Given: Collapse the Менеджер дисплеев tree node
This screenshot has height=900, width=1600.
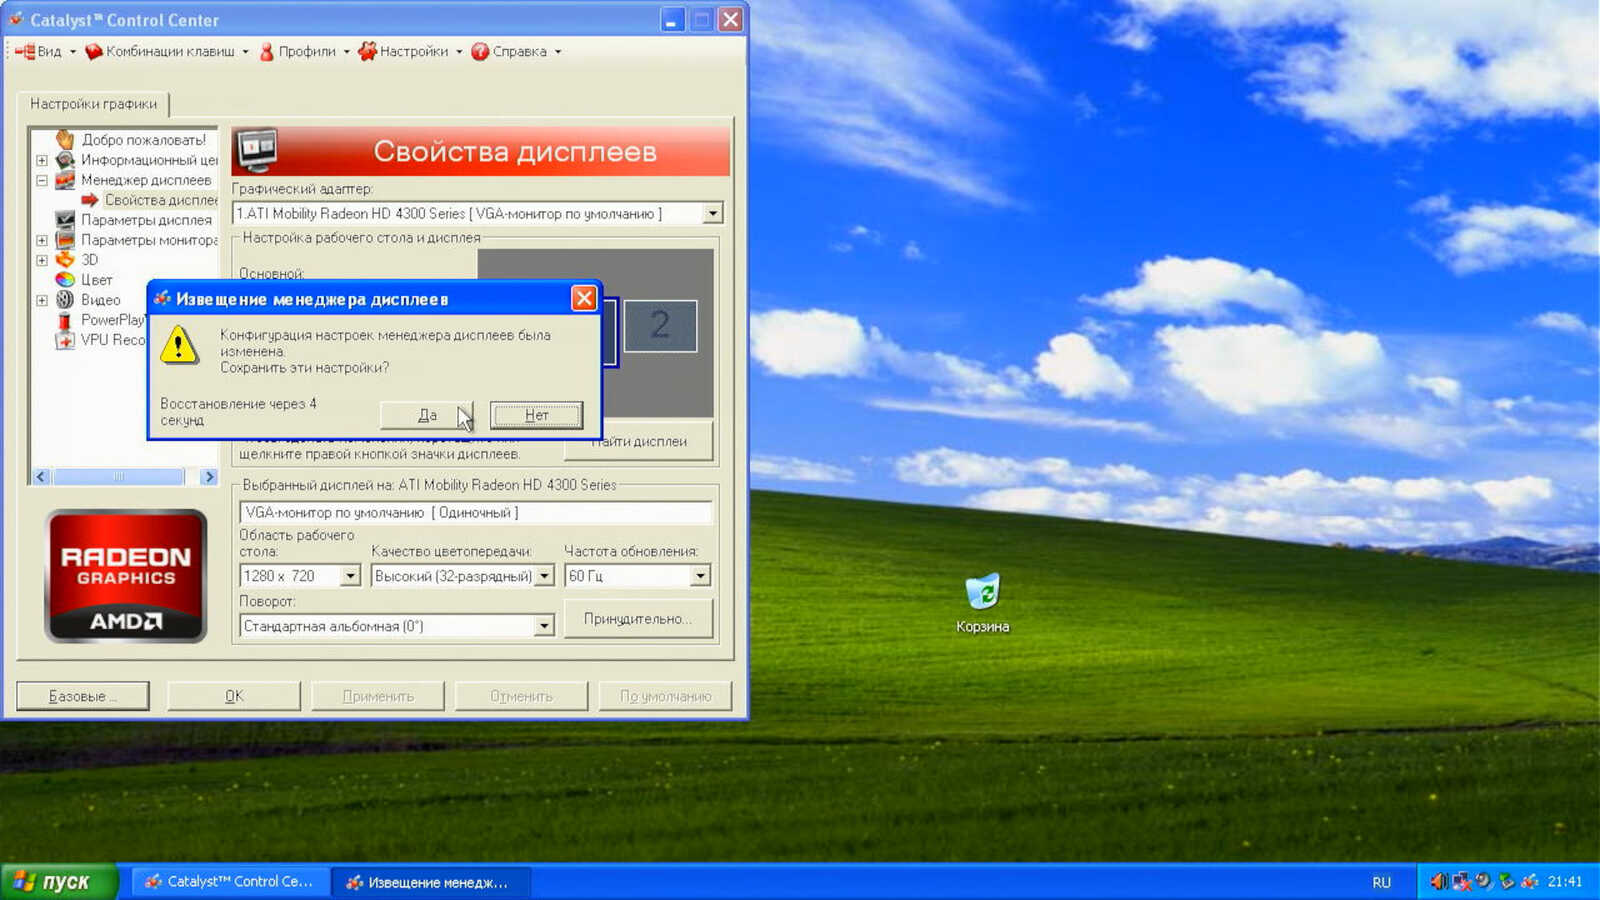Looking at the screenshot, I should 42,180.
